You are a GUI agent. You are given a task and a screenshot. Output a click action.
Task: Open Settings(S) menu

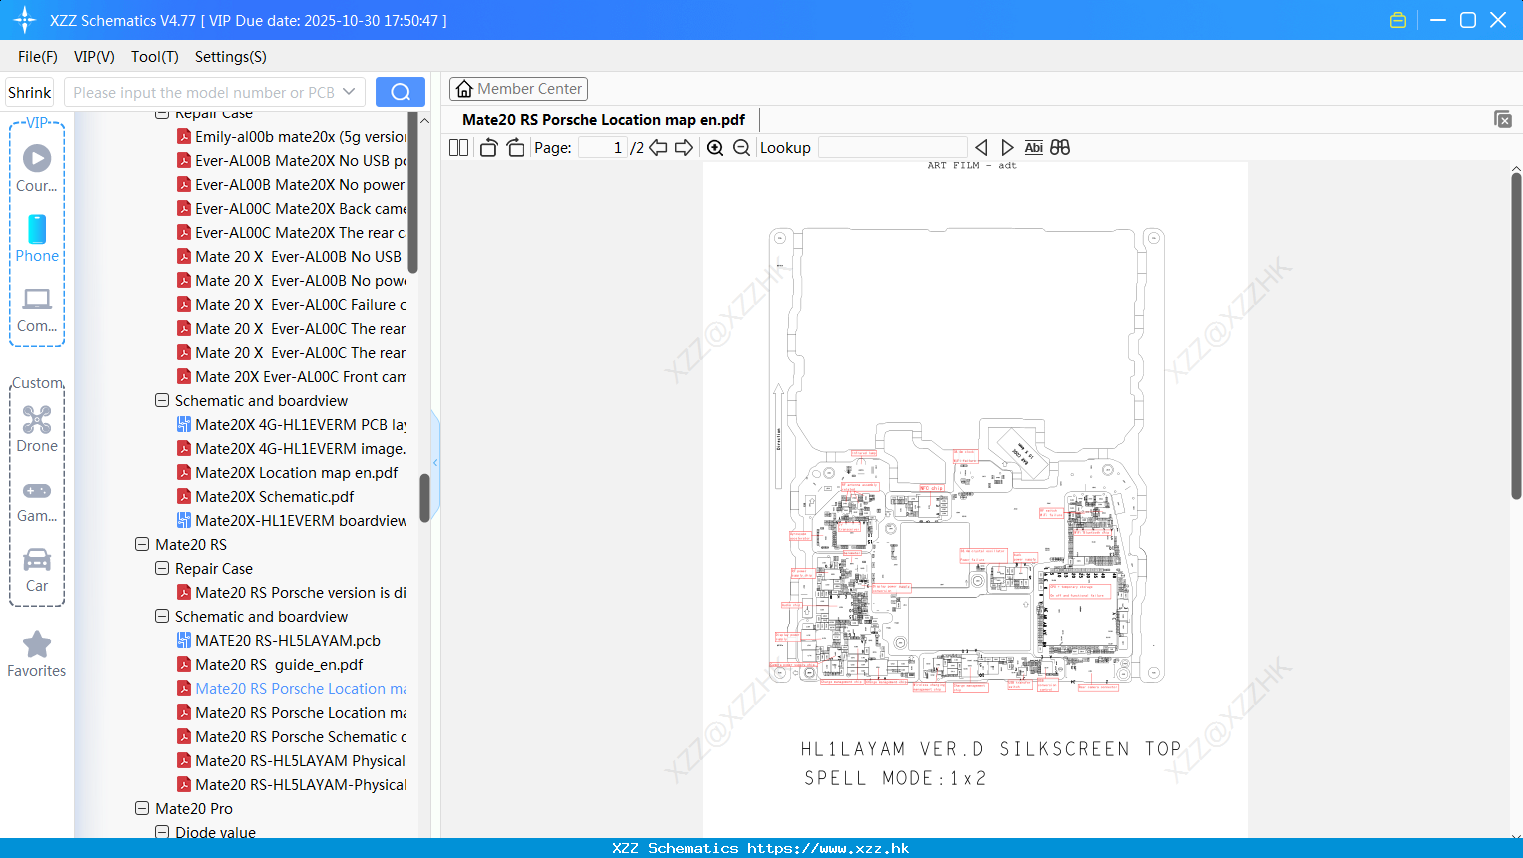(x=231, y=57)
